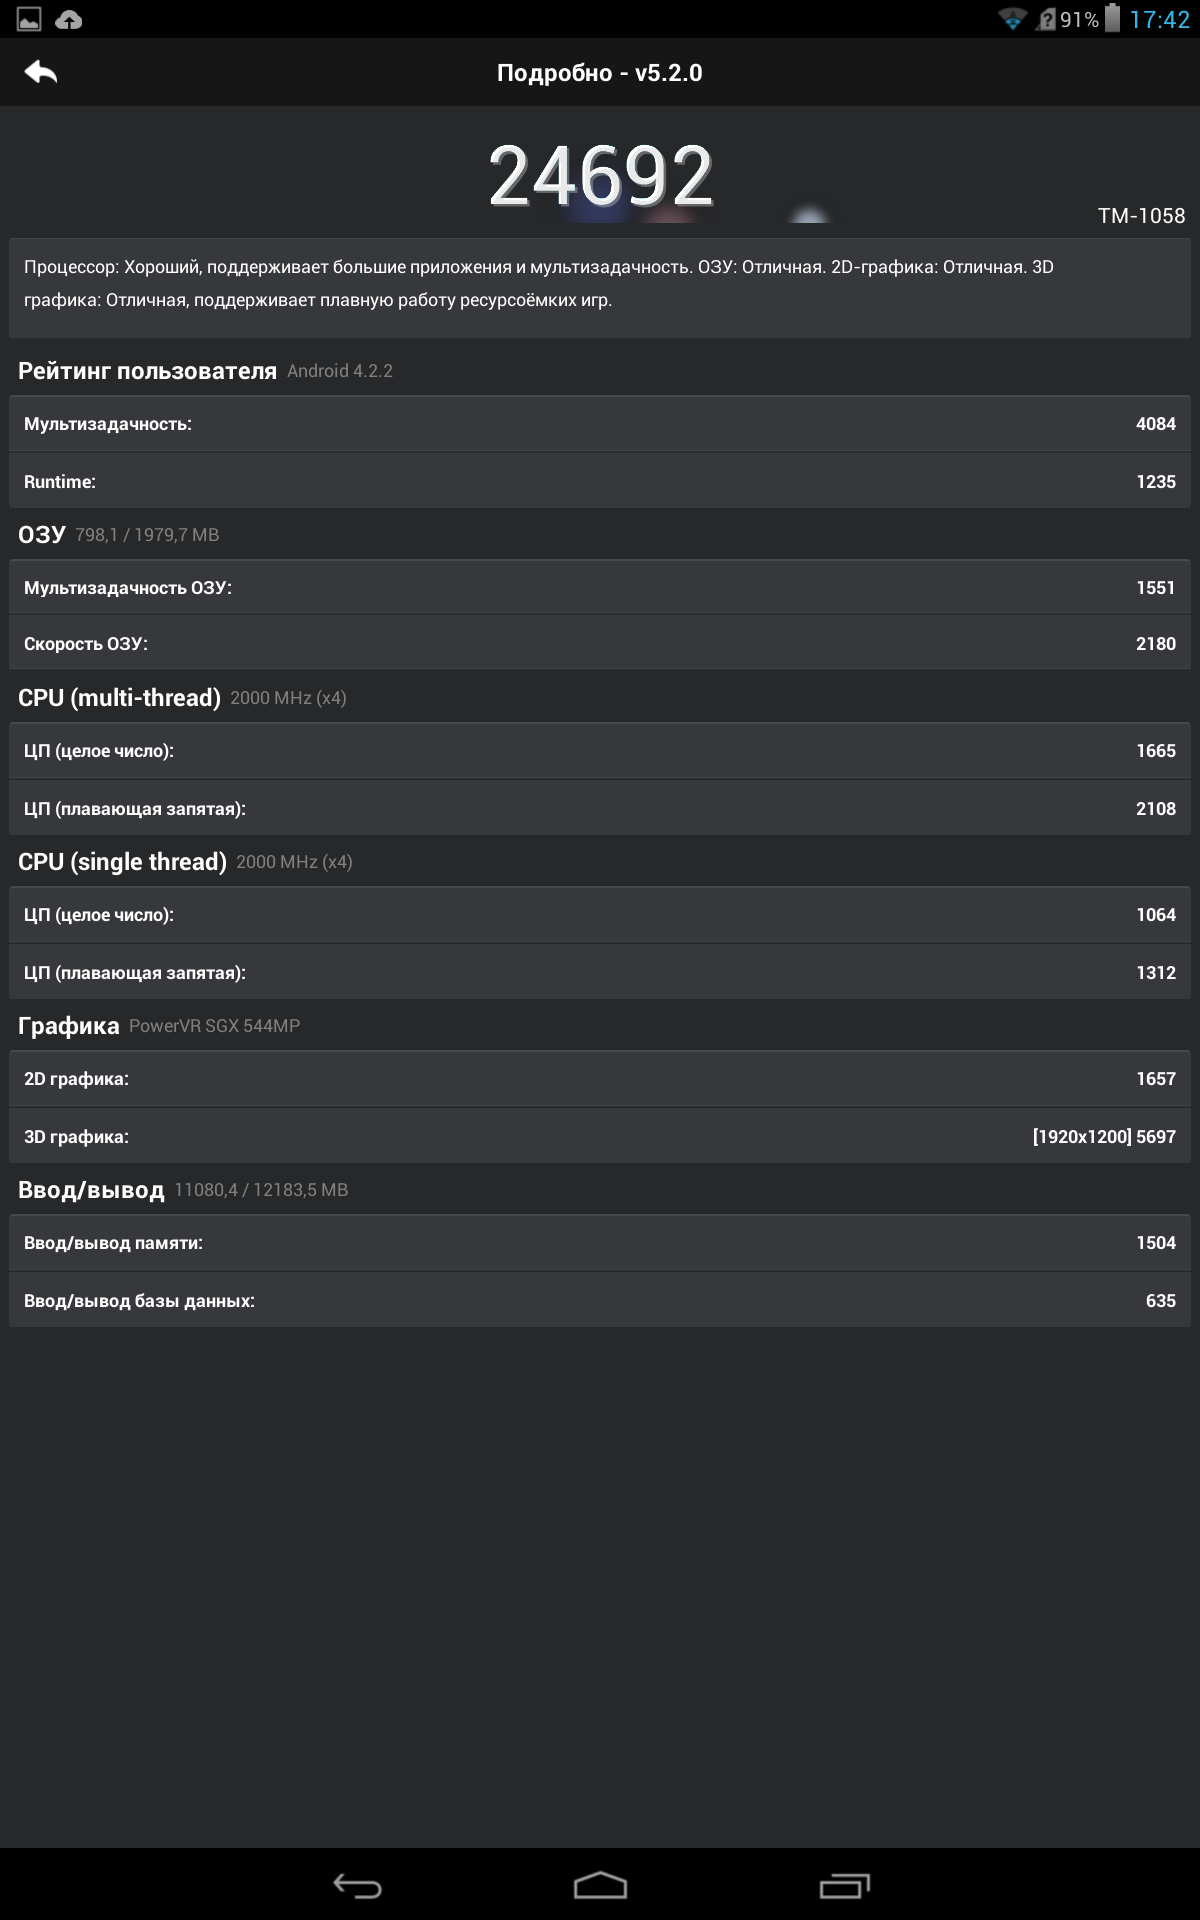Screen dimensions: 1200x1920
Task: Tap the Wi-Fi status icon
Action: [x=1012, y=19]
